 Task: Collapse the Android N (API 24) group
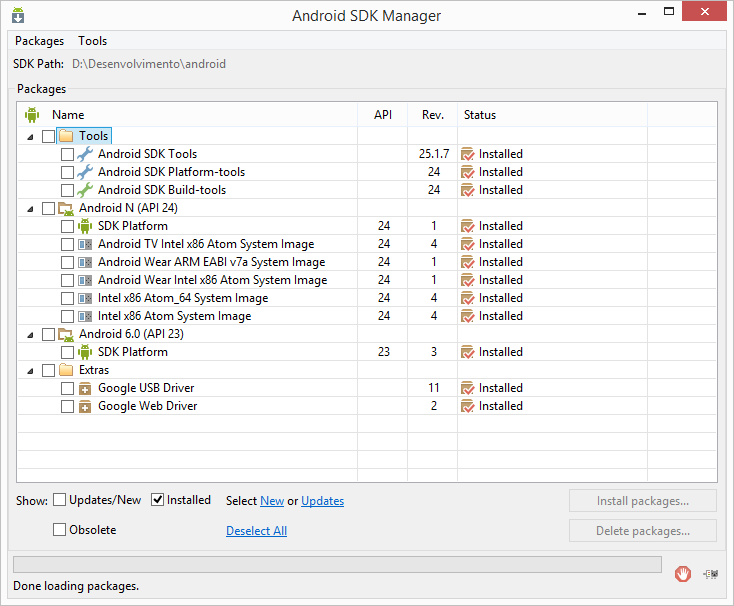(x=29, y=208)
